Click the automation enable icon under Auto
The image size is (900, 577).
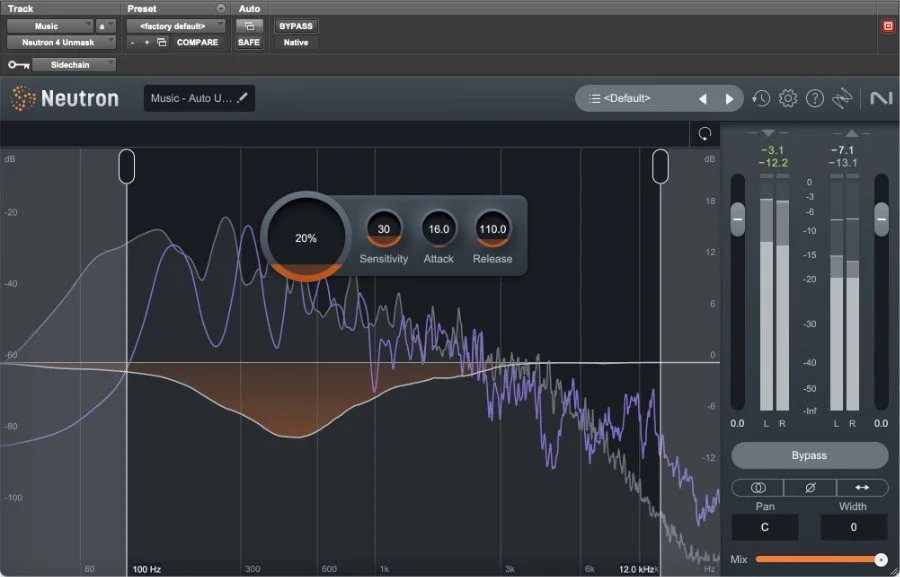pos(249,26)
